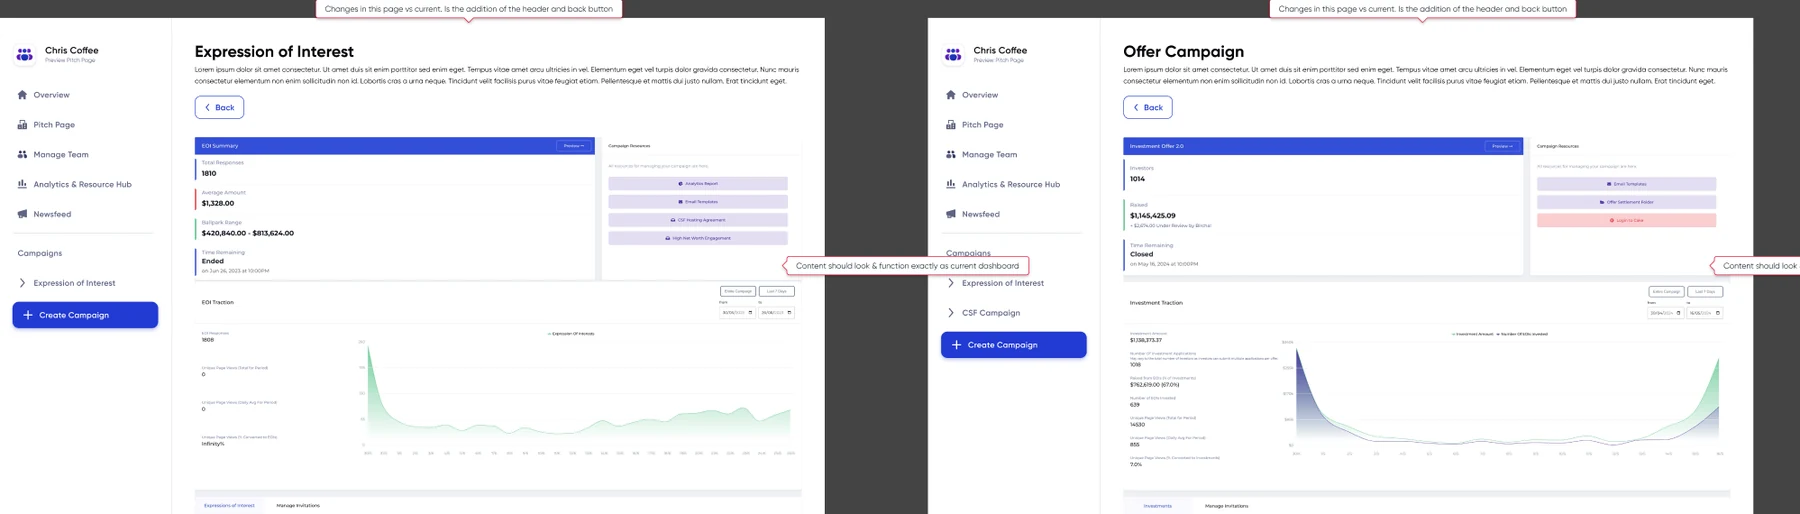The width and height of the screenshot is (1800, 514).
Task: Toggle Expression Of Interests chart legend
Action: pos(571,334)
